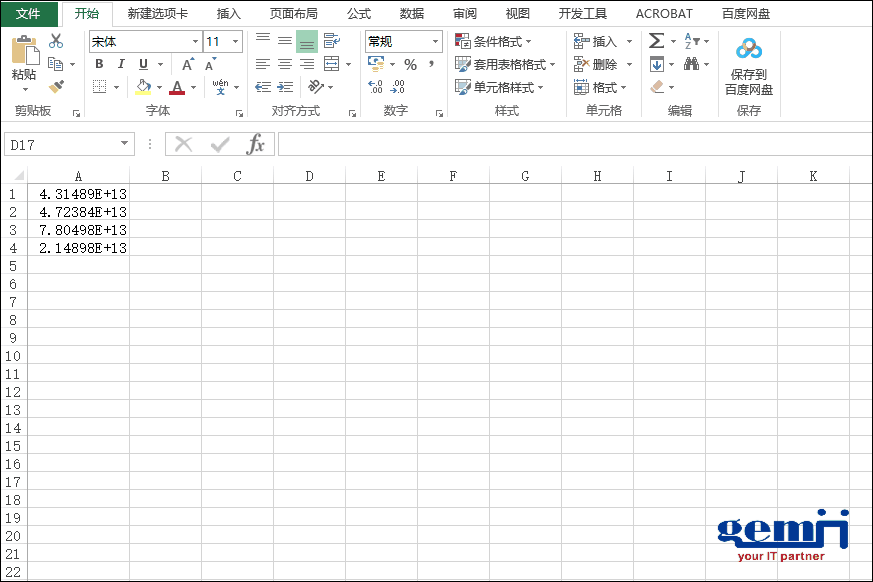Click the AutoSum Σ icon
The image size is (873, 582).
tap(654, 39)
